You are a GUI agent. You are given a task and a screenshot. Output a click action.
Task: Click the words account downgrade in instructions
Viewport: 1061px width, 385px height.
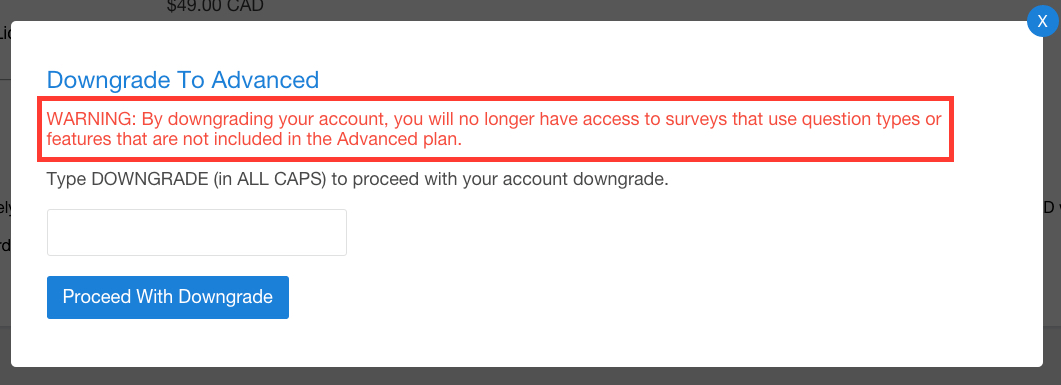(598, 181)
